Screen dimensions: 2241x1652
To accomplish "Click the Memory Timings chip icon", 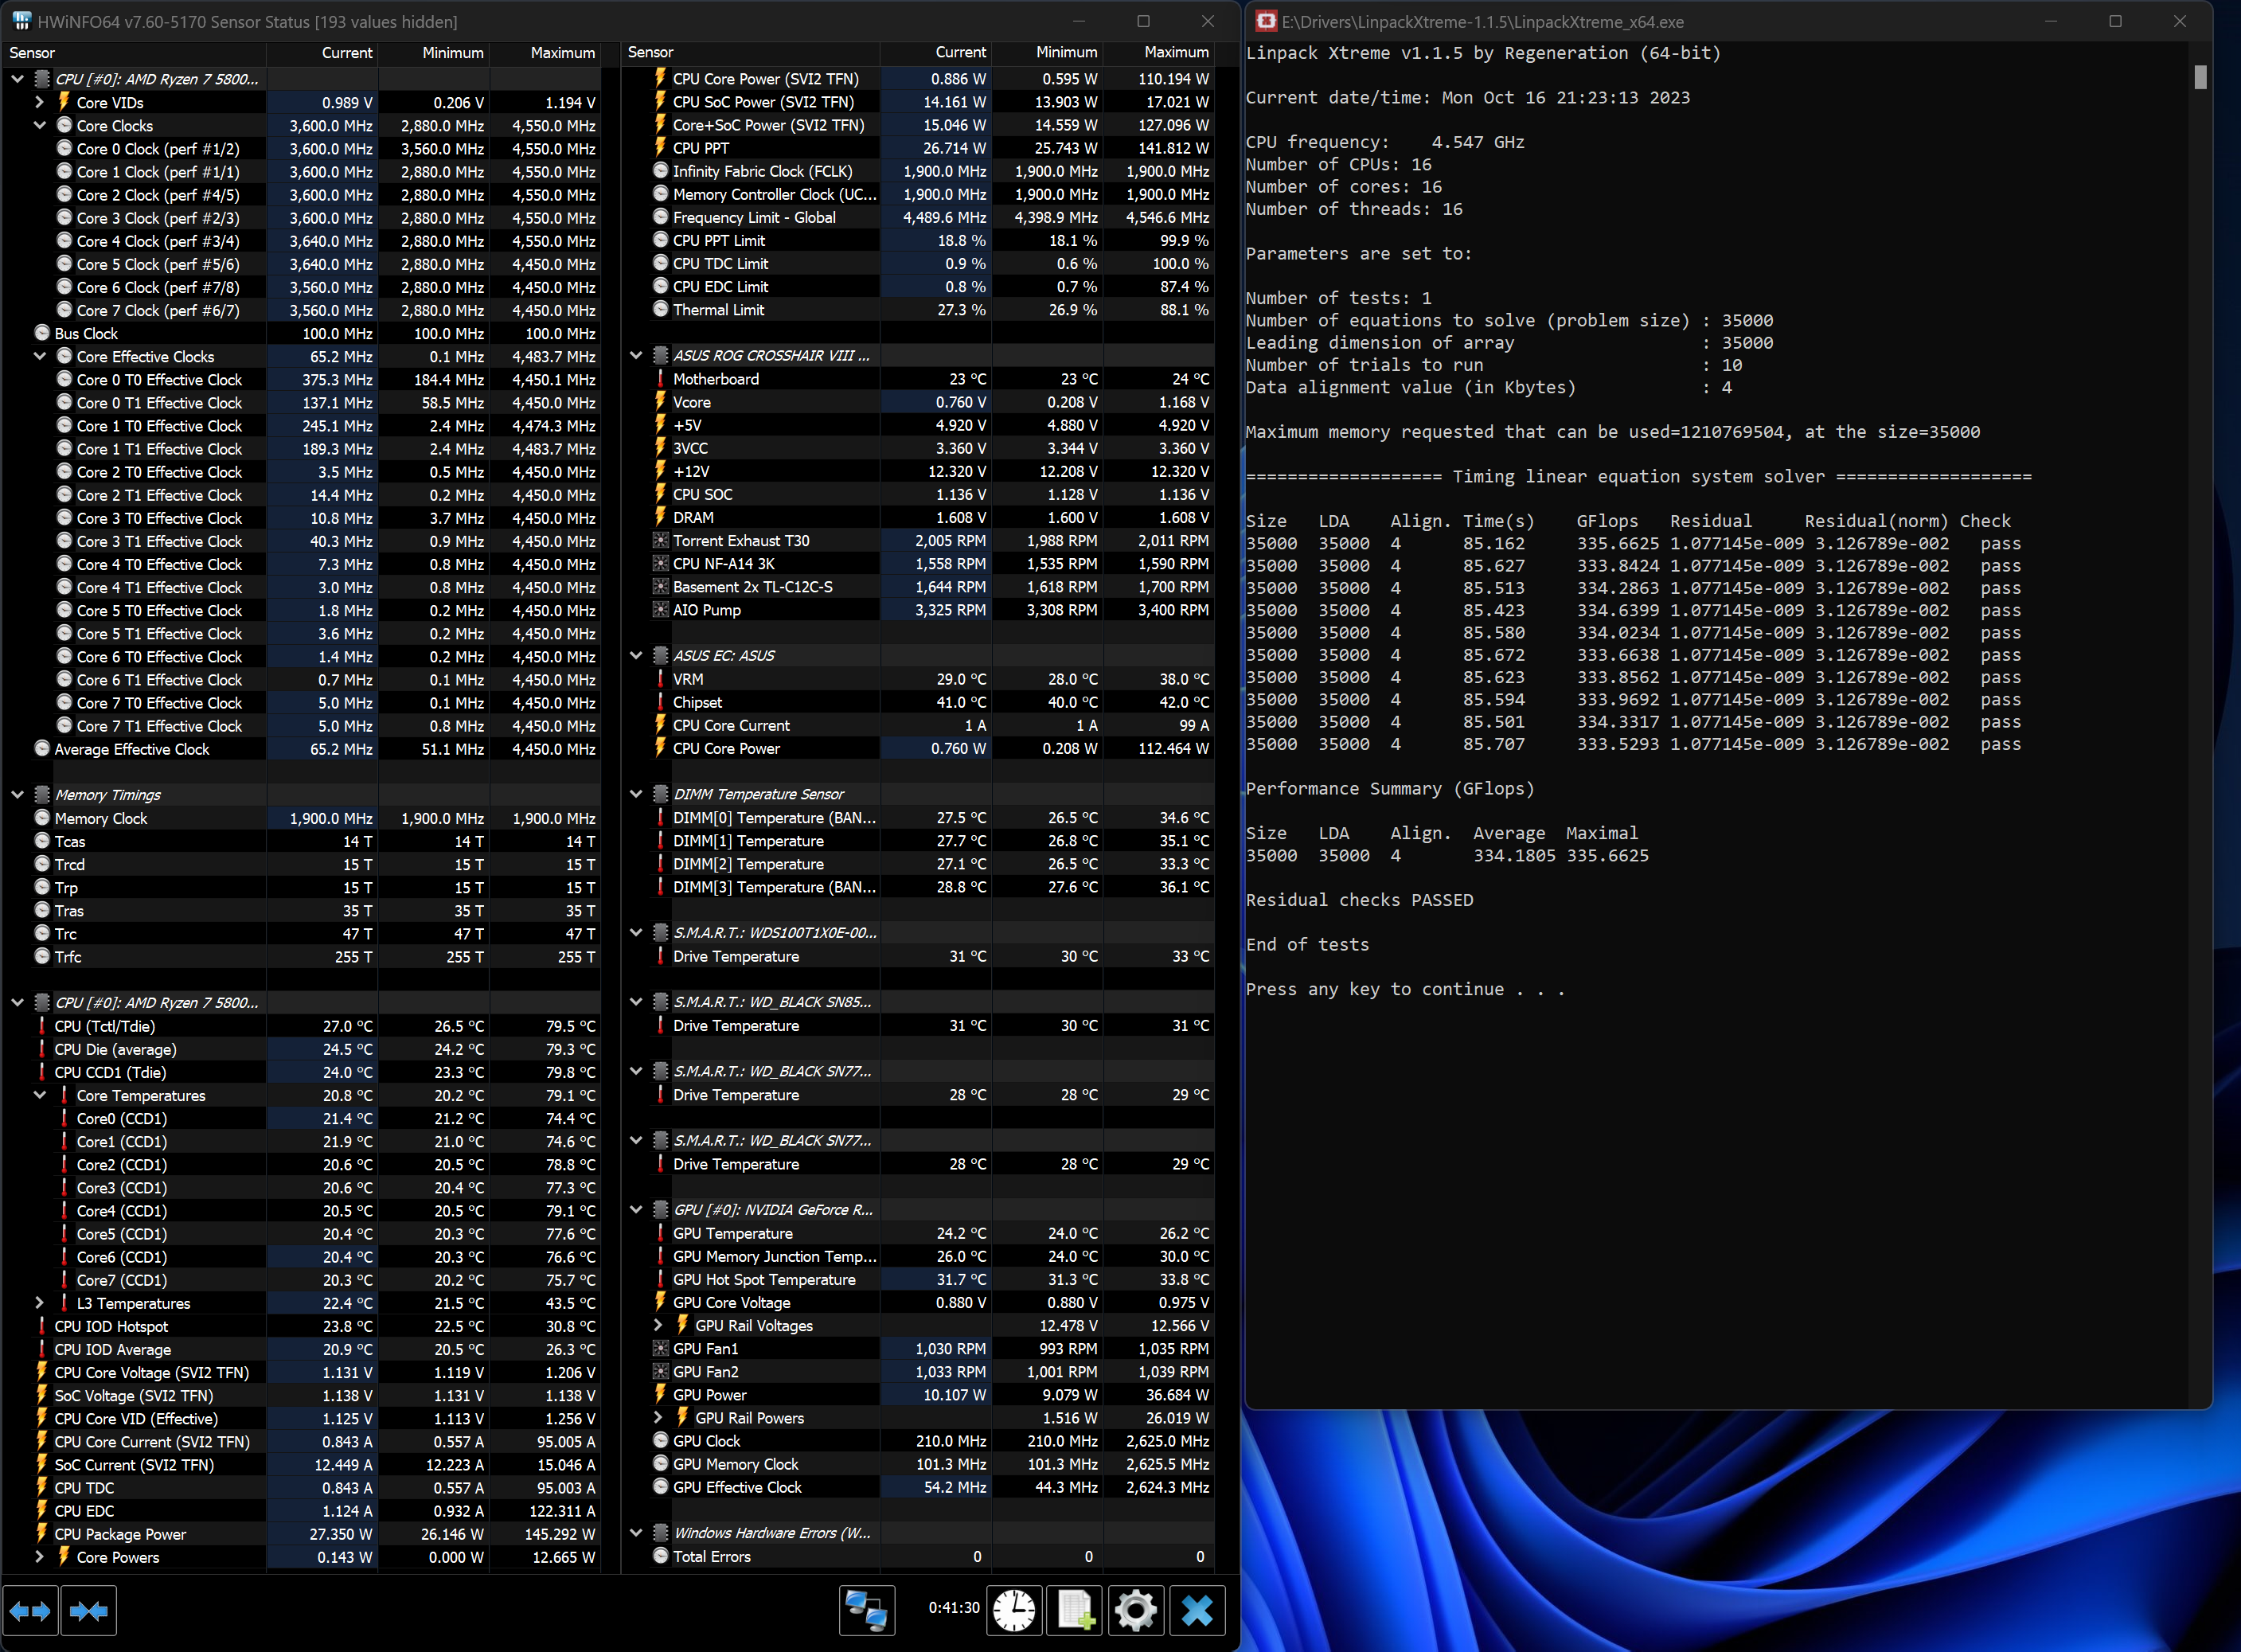I will point(42,795).
